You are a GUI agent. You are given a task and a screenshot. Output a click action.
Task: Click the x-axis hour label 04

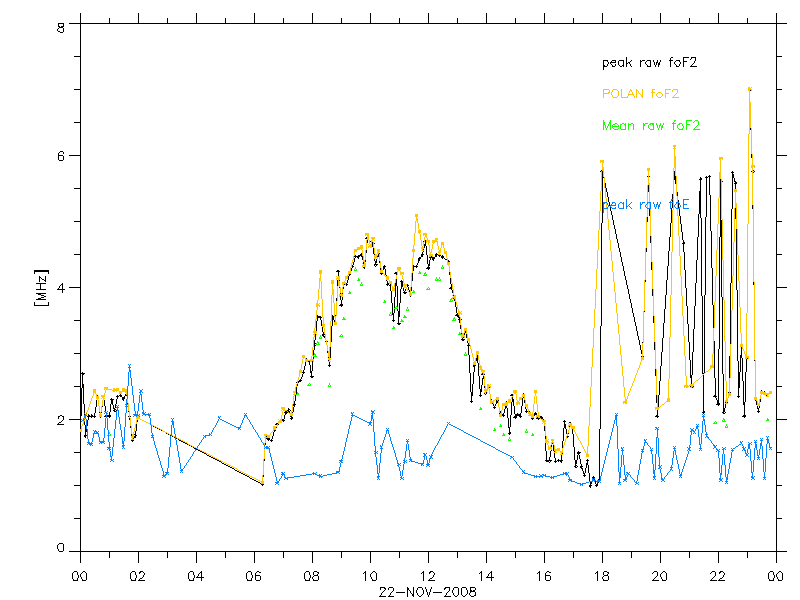click(x=195, y=577)
